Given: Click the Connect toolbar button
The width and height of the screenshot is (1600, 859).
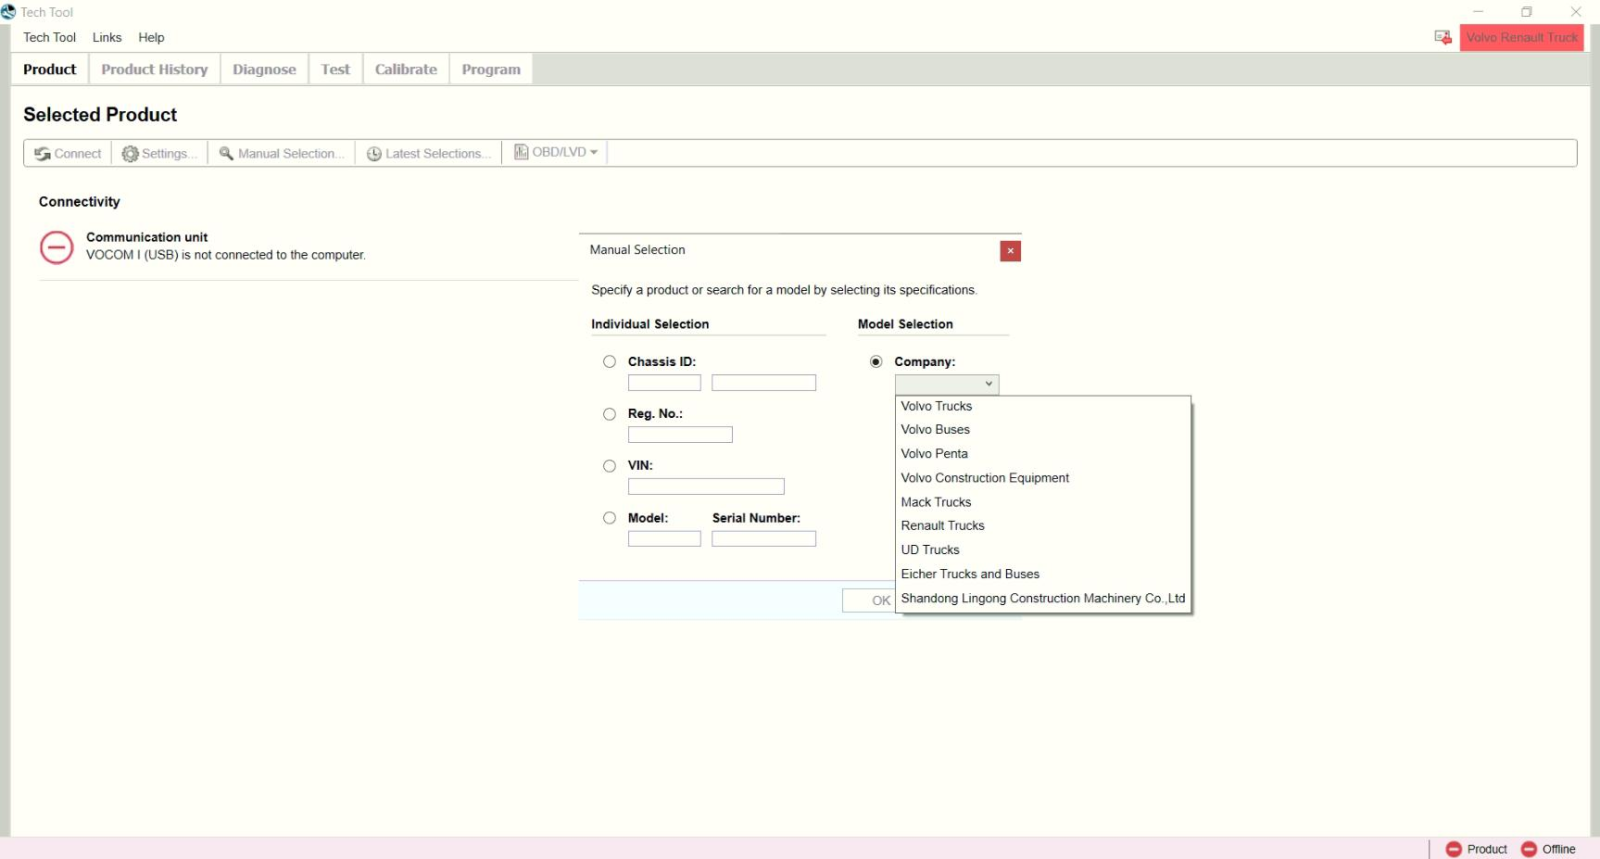Looking at the screenshot, I should [67, 153].
